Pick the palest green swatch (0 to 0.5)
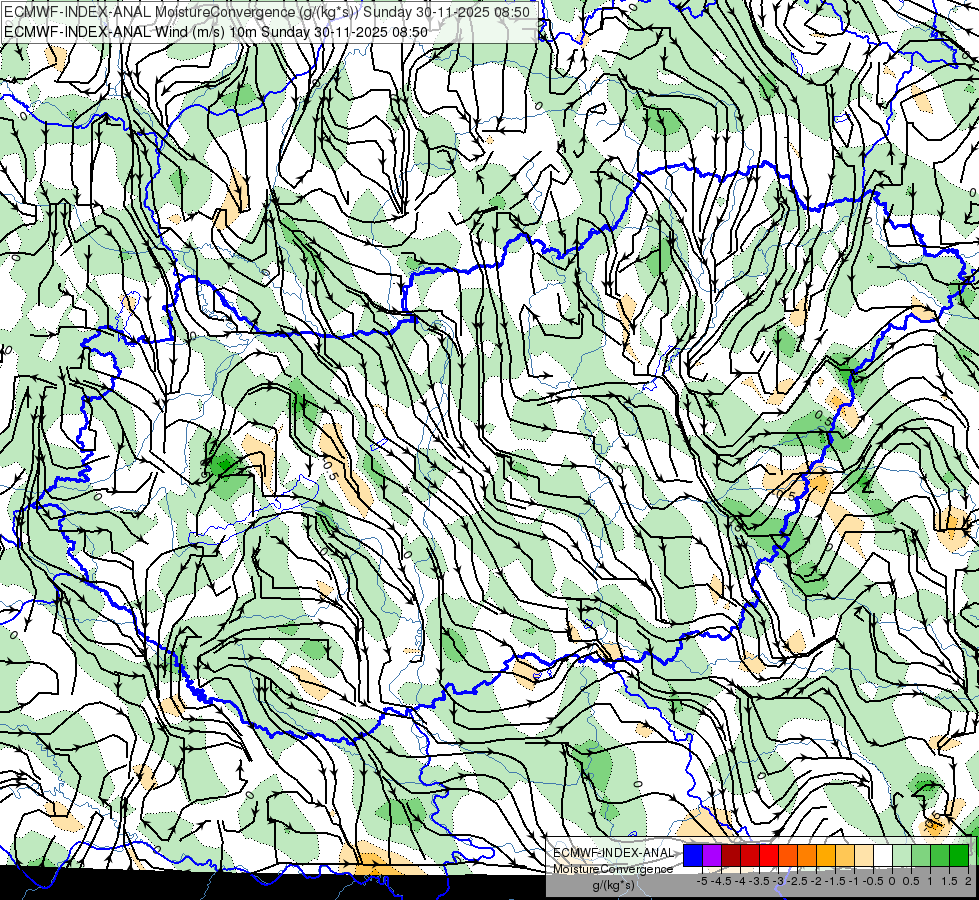The height and width of the screenshot is (900, 979). point(902,856)
